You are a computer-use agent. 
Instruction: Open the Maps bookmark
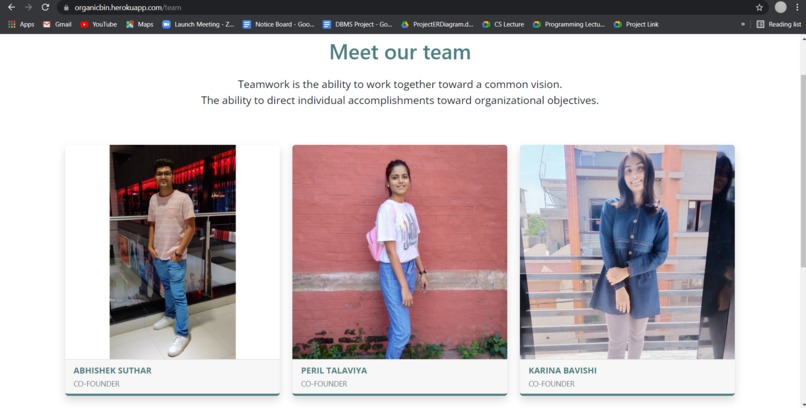point(140,24)
